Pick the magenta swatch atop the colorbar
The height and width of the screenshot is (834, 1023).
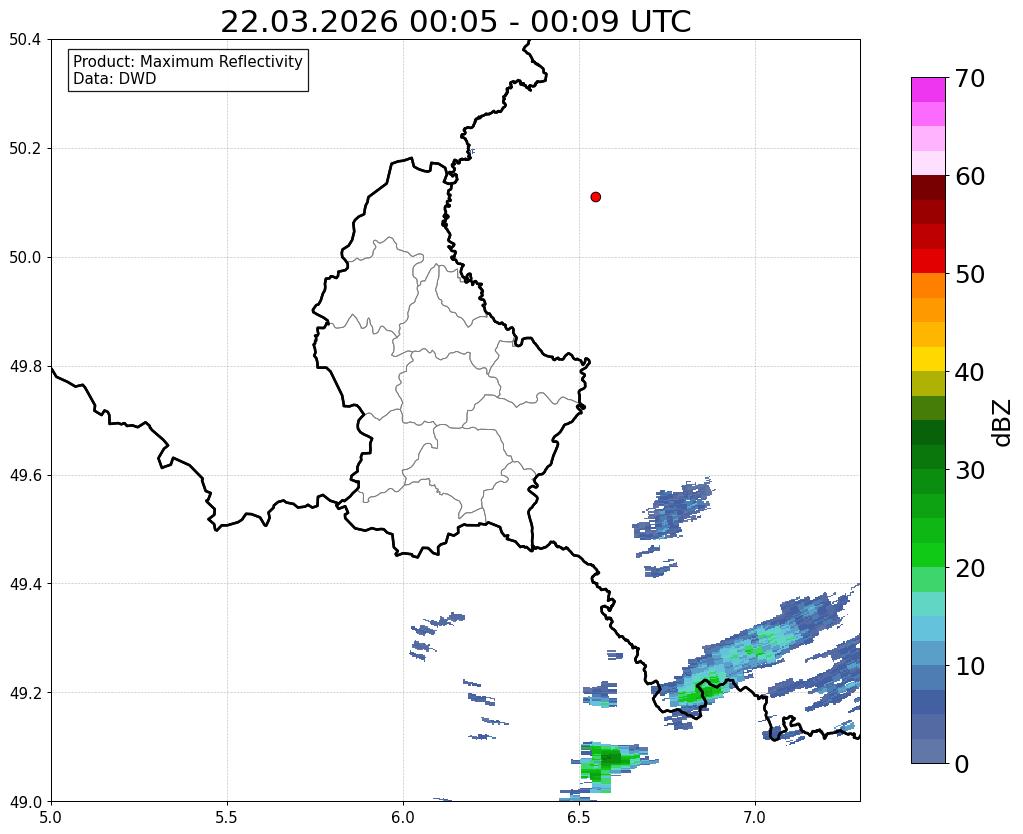click(928, 90)
